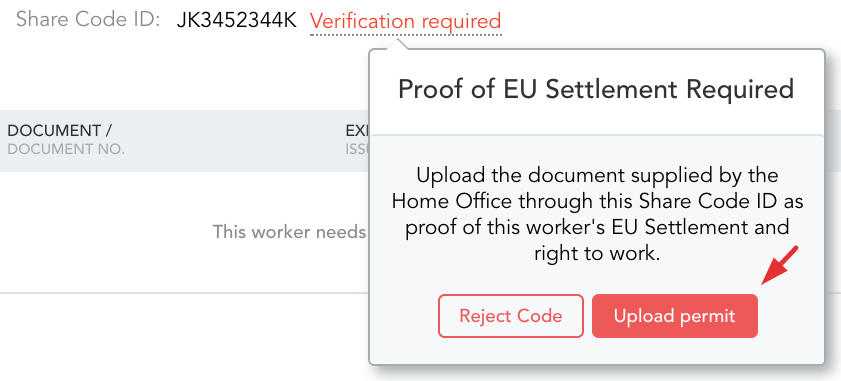
Task: Click the divider line below the popover title
Action: point(596,135)
